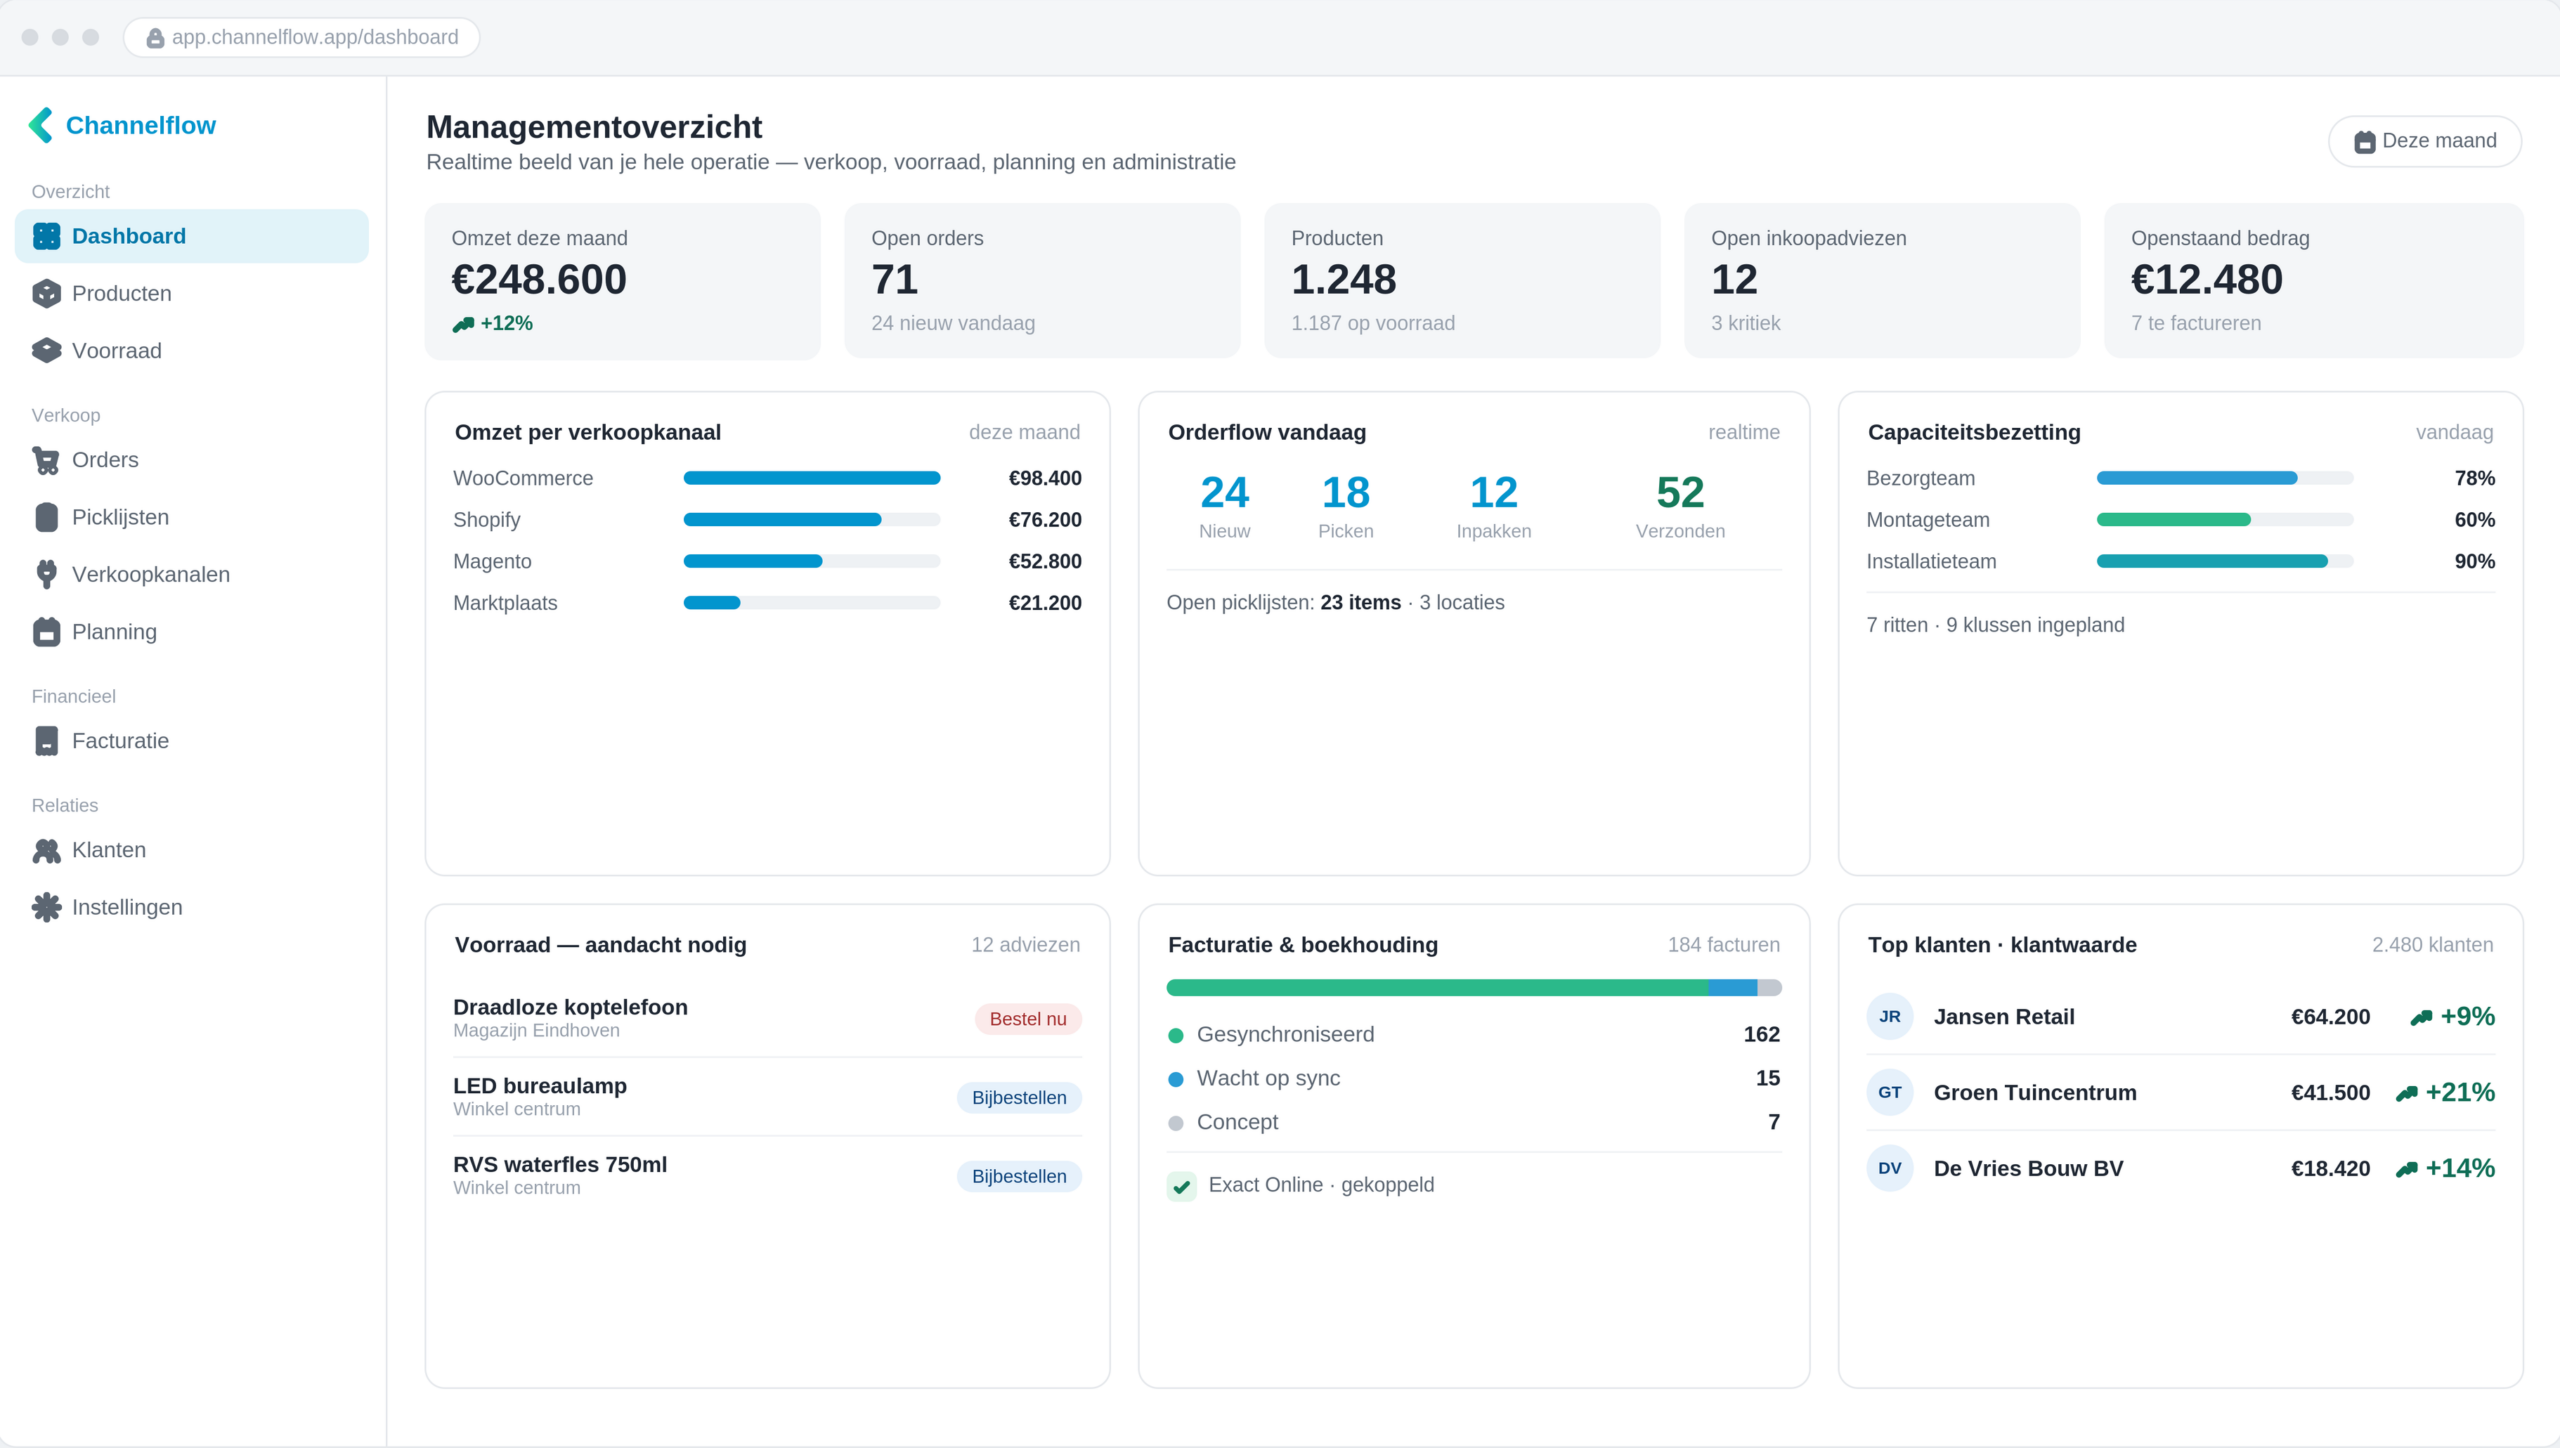The image size is (2560, 1448).
Task: Click the Channelflow logo icon
Action: 41,125
